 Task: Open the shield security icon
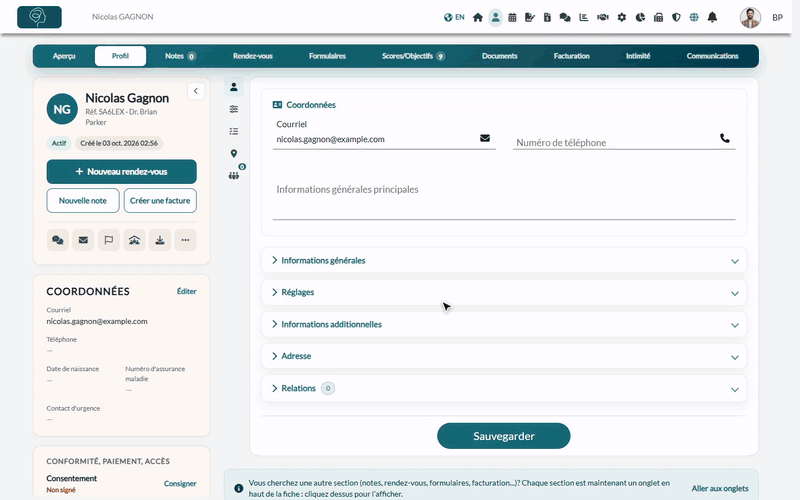(676, 17)
